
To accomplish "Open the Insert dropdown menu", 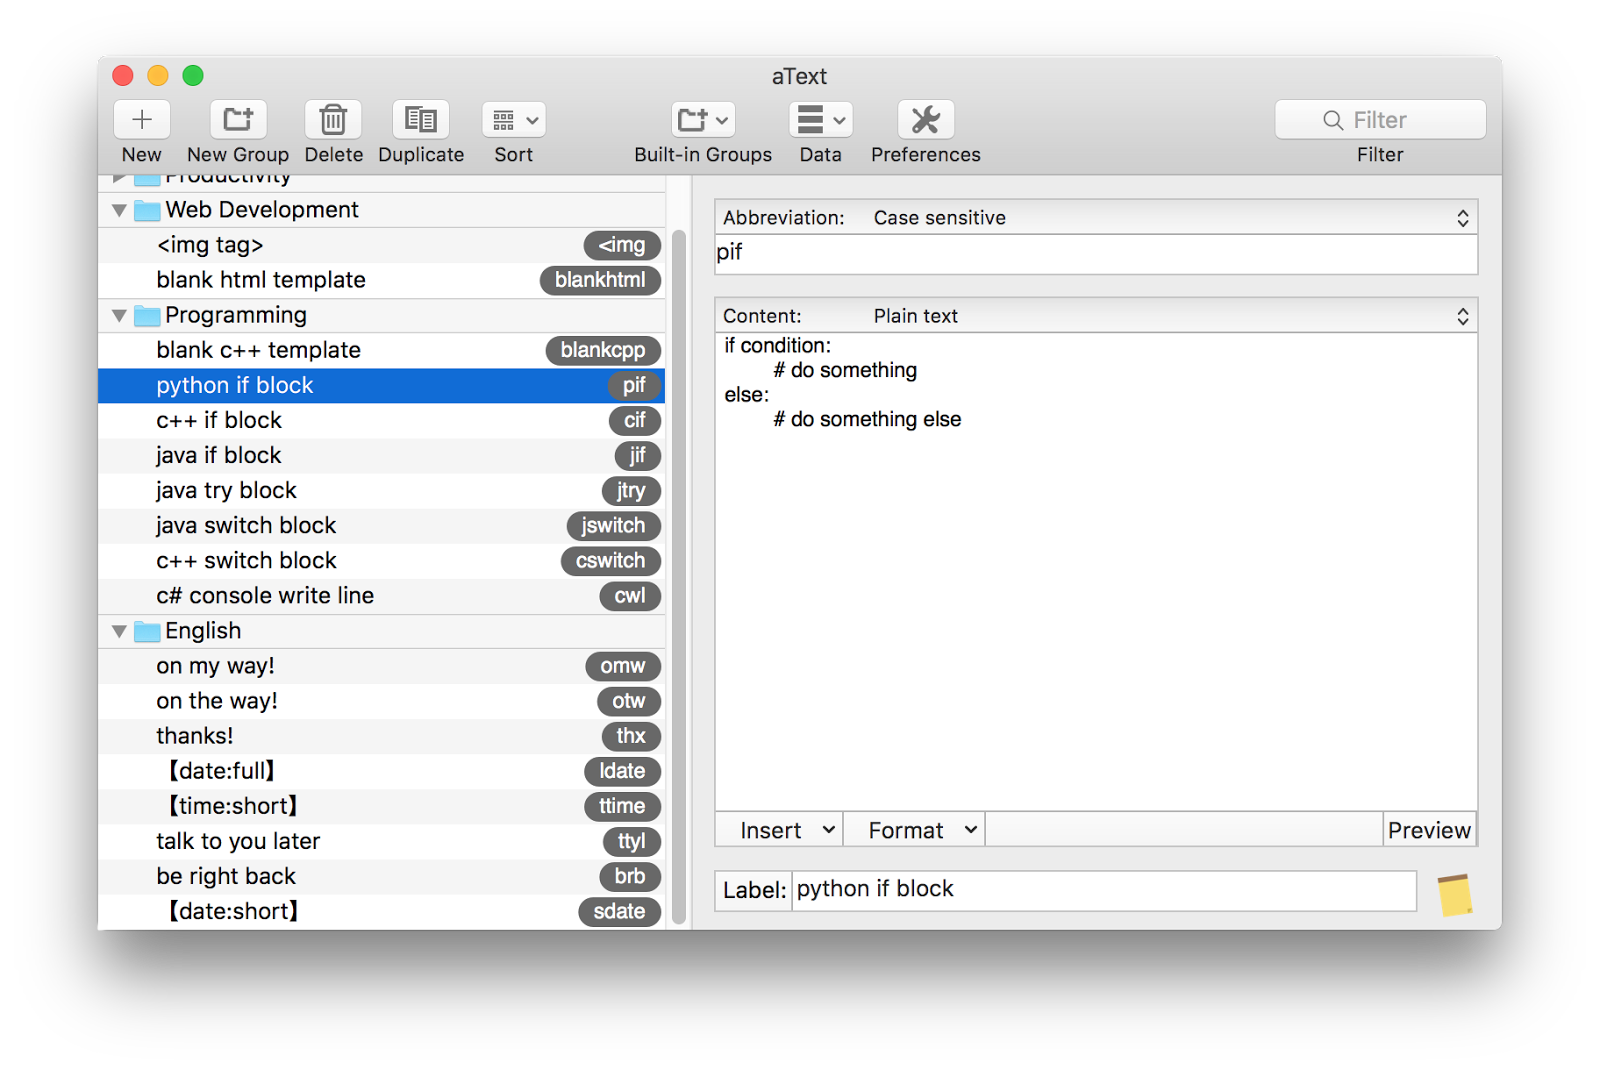I will 779,830.
